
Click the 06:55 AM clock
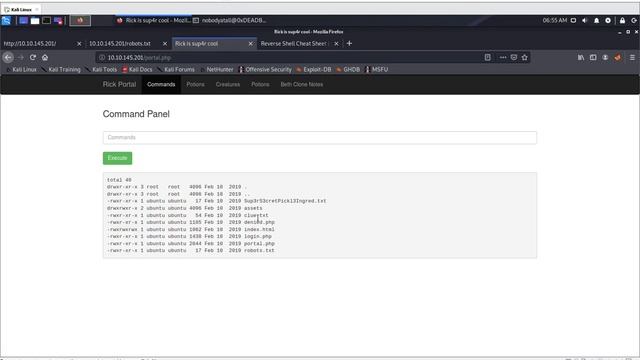[x=555, y=20]
